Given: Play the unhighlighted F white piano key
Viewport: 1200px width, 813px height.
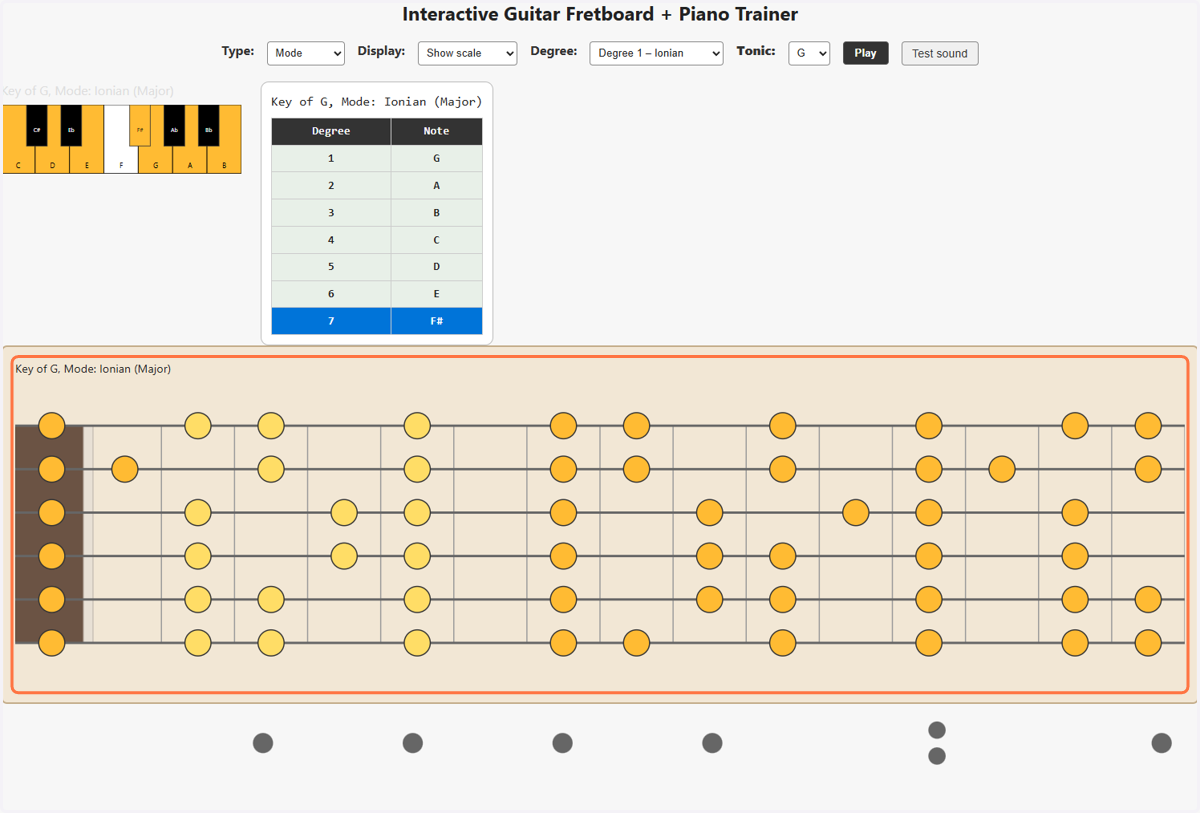Looking at the screenshot, I should [x=121, y=160].
